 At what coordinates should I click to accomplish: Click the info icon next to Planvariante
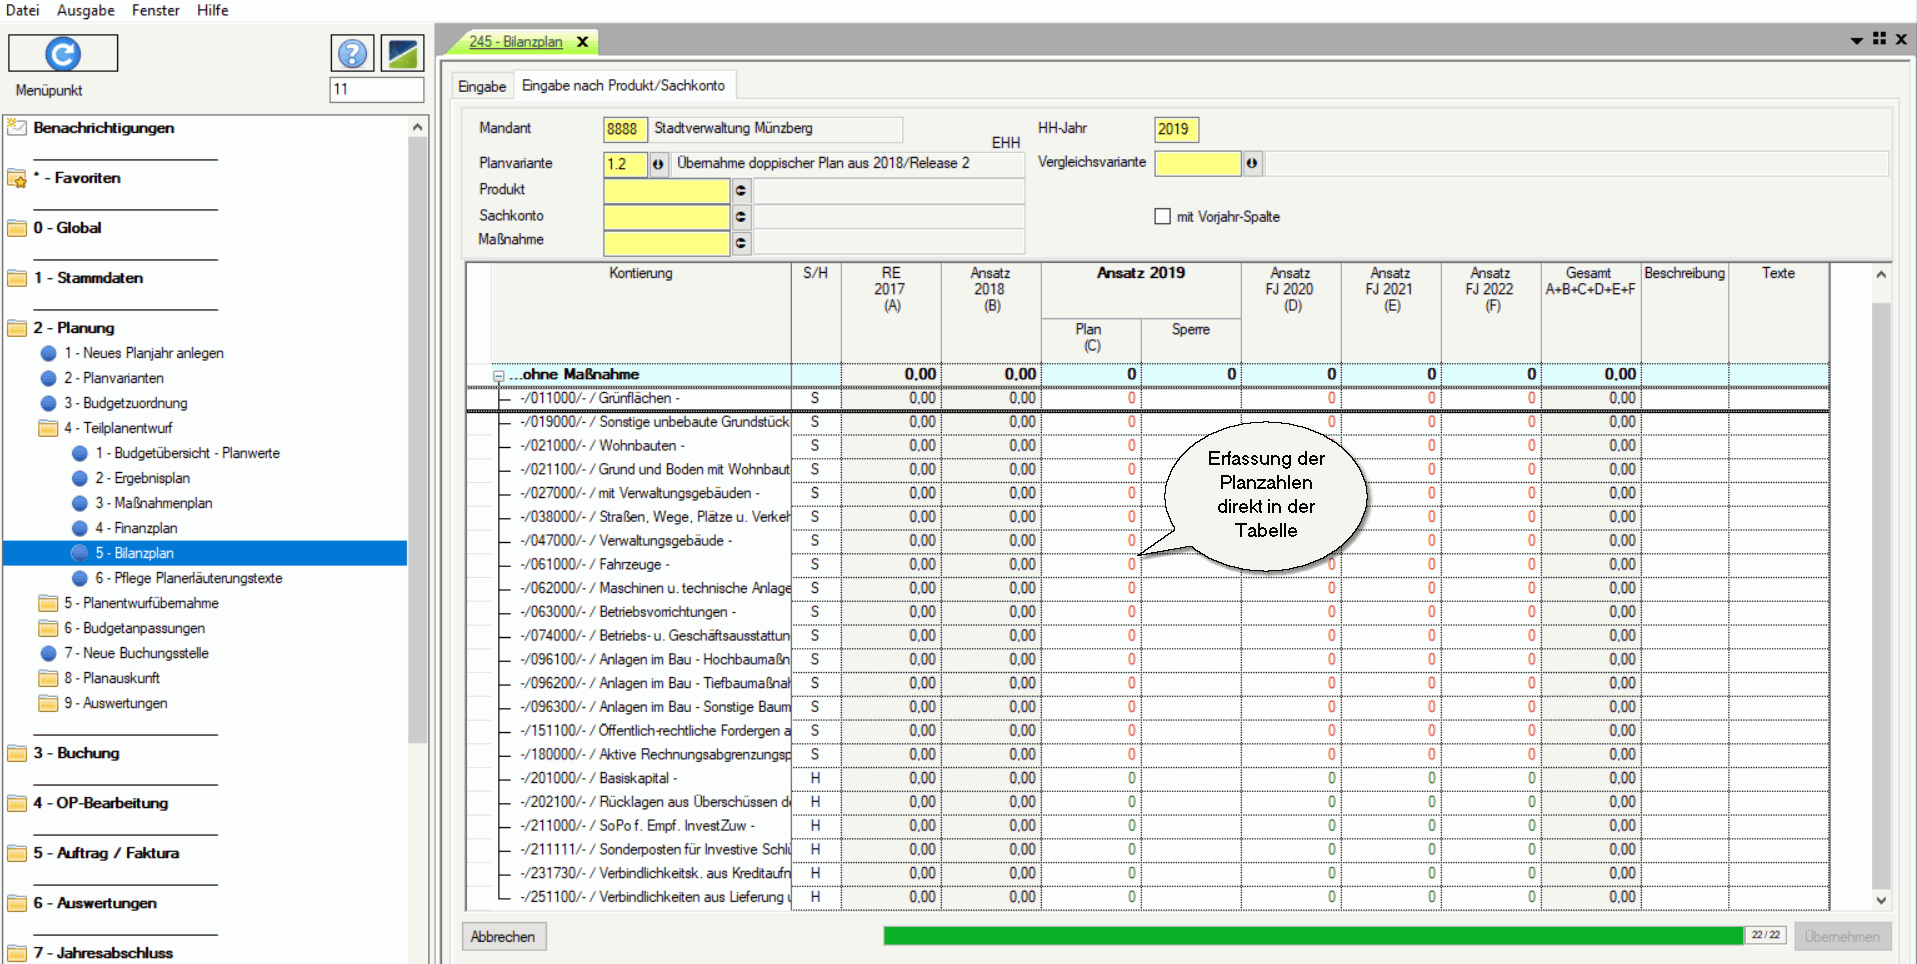pos(658,164)
